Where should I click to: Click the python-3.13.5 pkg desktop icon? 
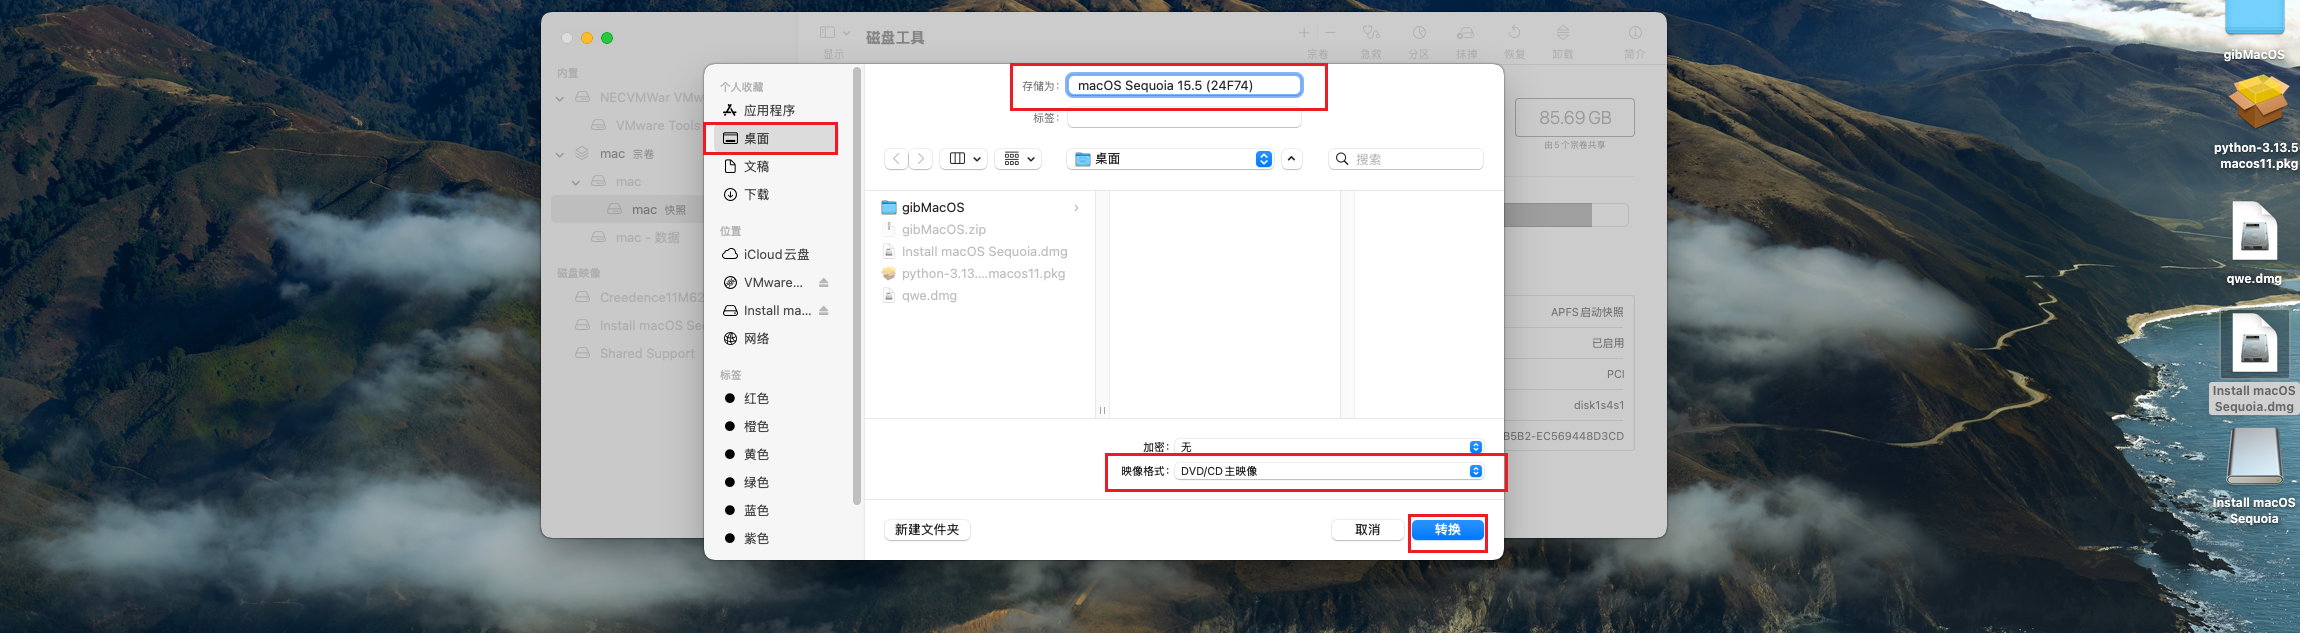2258,102
